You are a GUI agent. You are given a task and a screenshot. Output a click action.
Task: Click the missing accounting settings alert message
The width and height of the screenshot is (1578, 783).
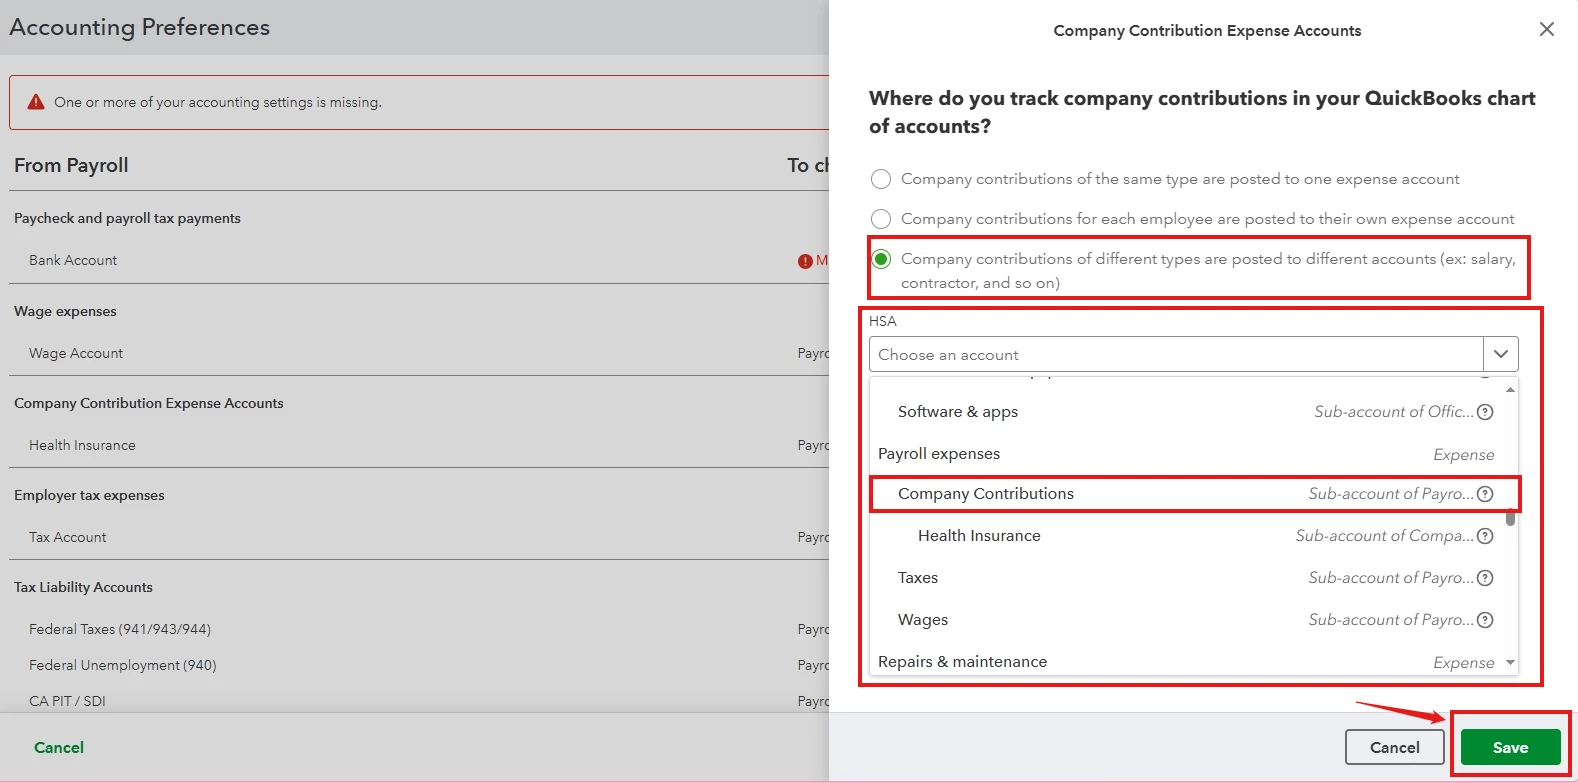coord(218,102)
